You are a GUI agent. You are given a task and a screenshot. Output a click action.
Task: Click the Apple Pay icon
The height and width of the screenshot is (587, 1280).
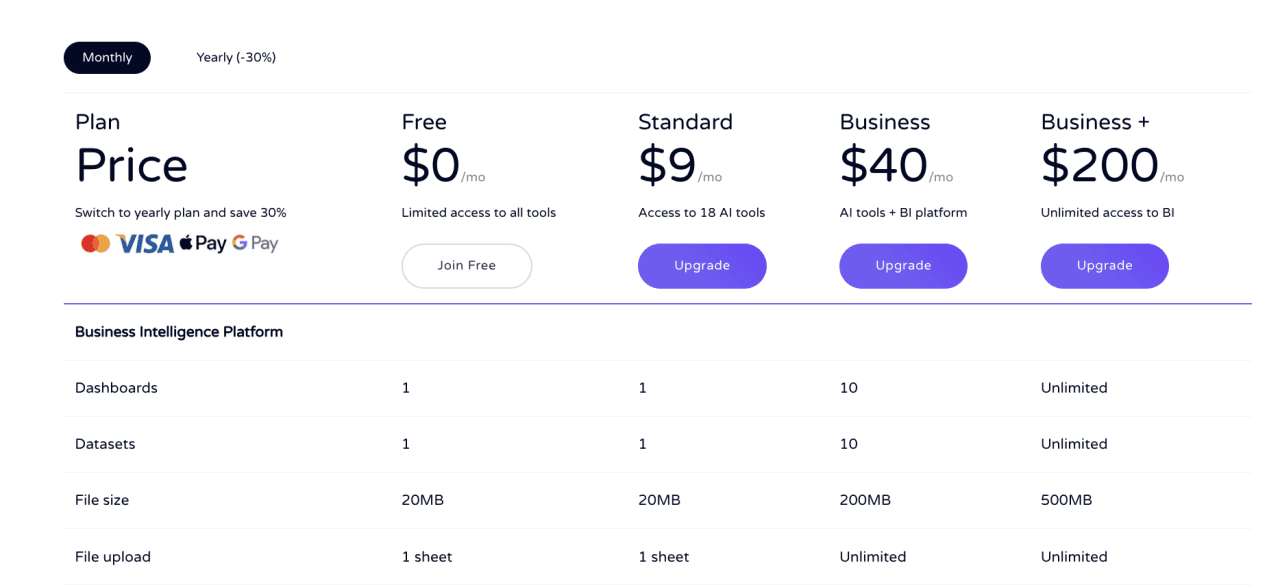203,244
